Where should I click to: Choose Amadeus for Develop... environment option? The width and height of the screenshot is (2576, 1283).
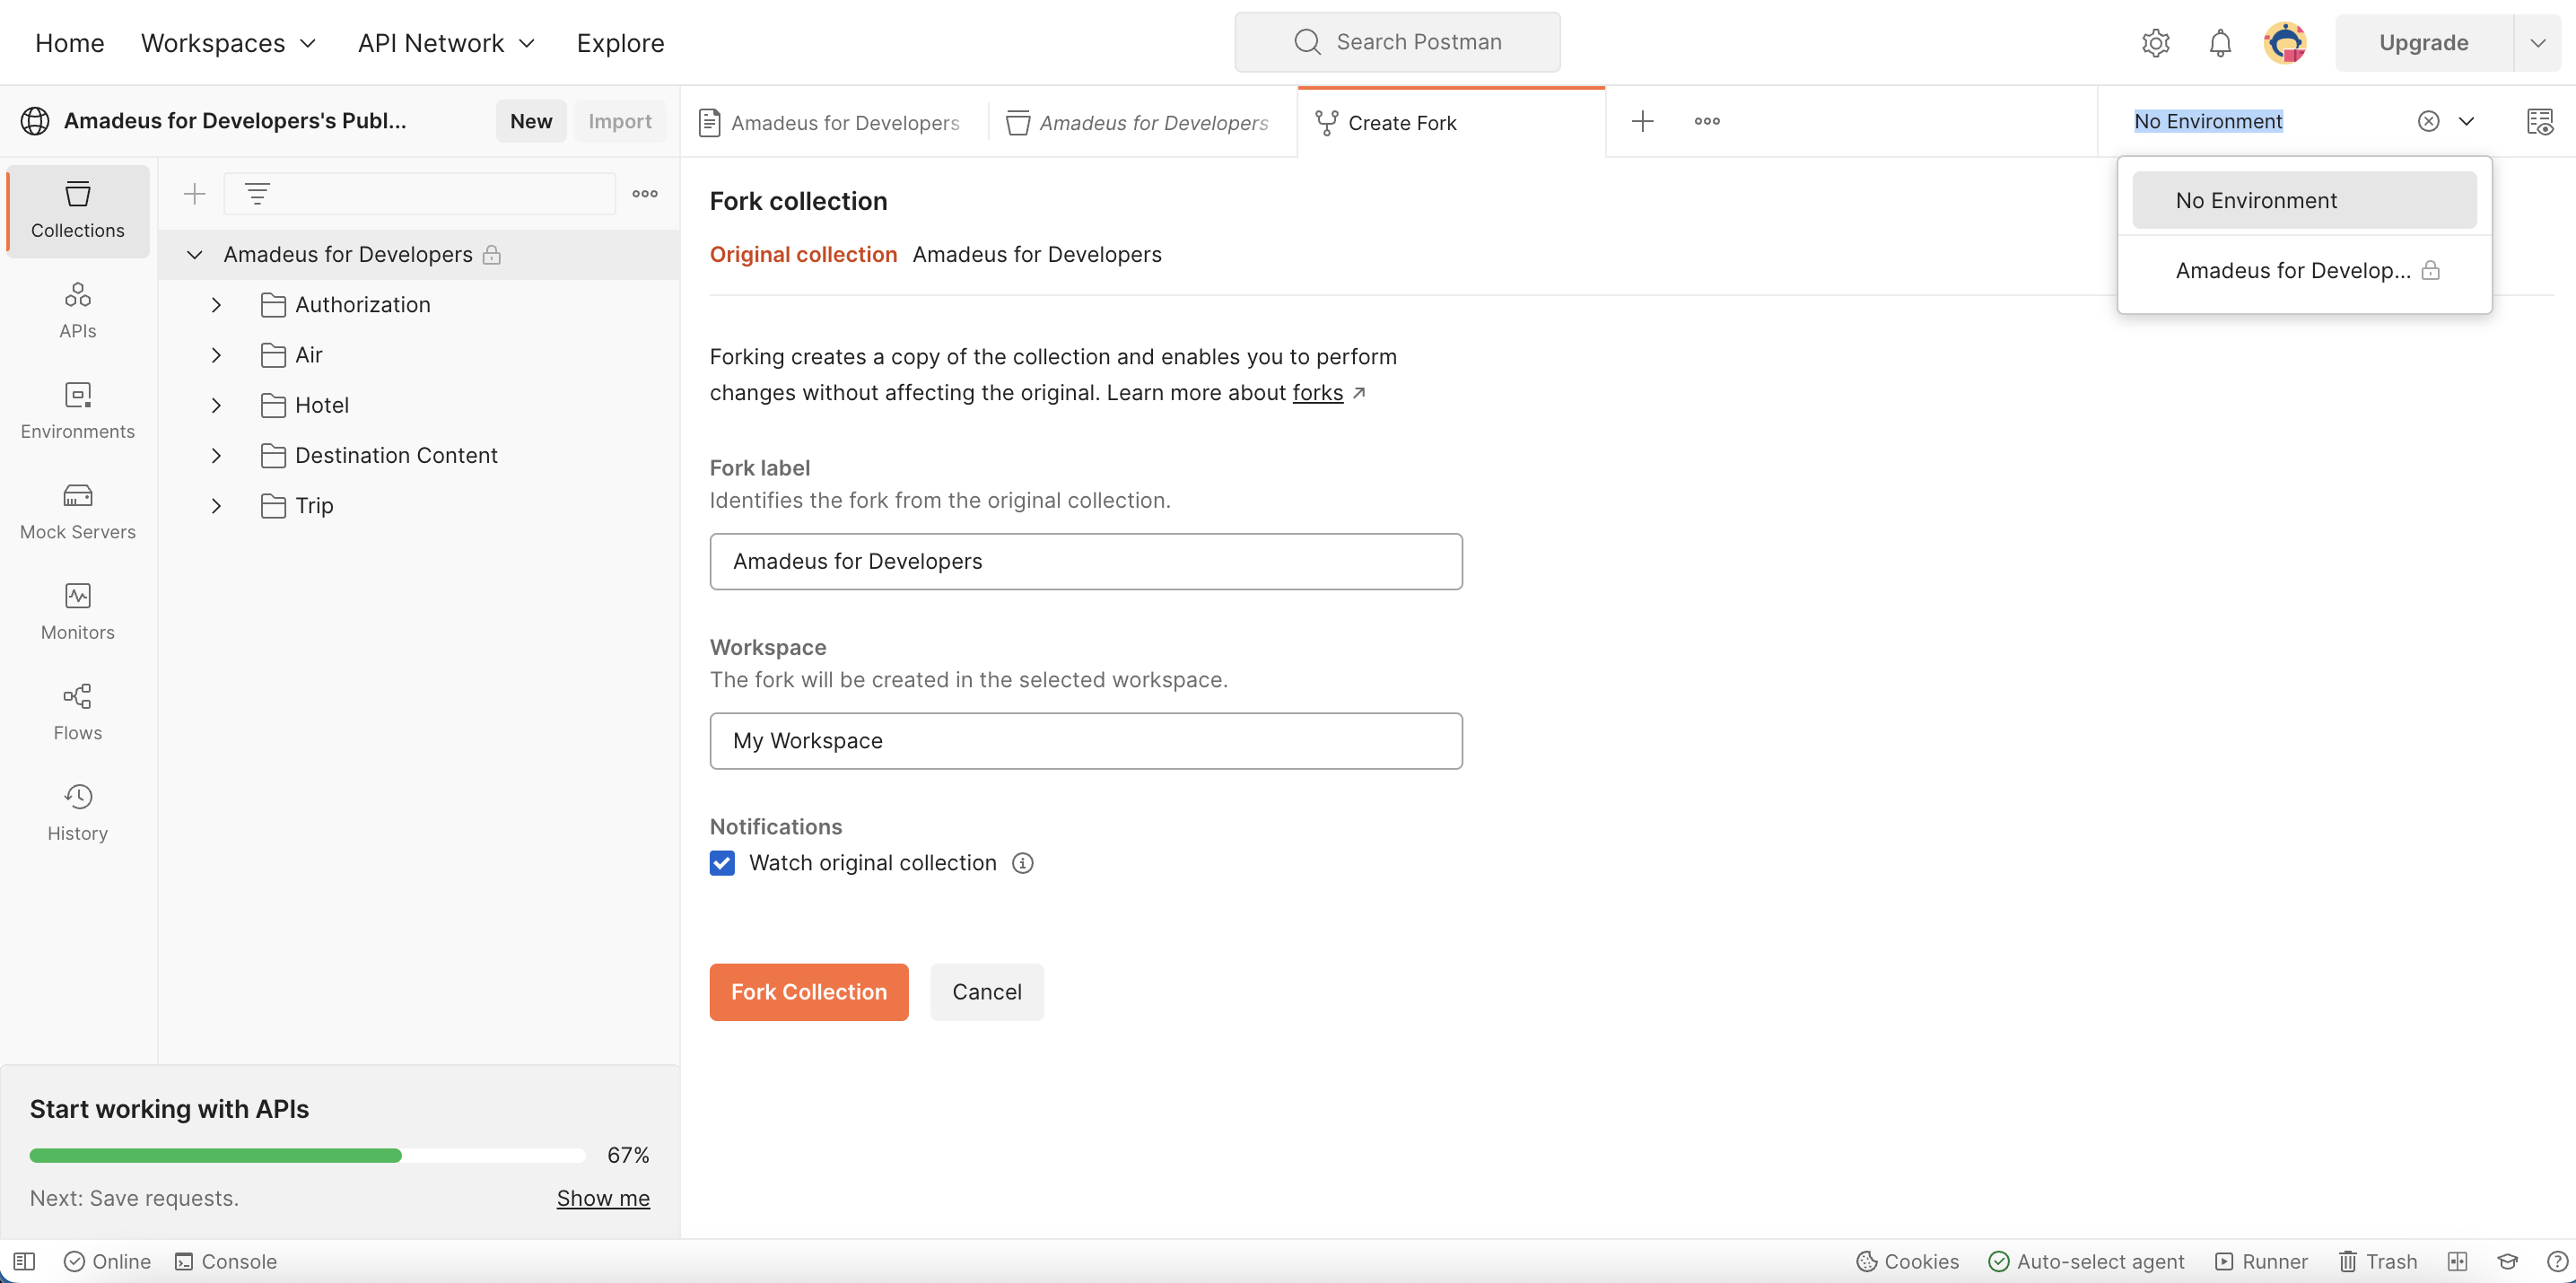pos(2304,270)
